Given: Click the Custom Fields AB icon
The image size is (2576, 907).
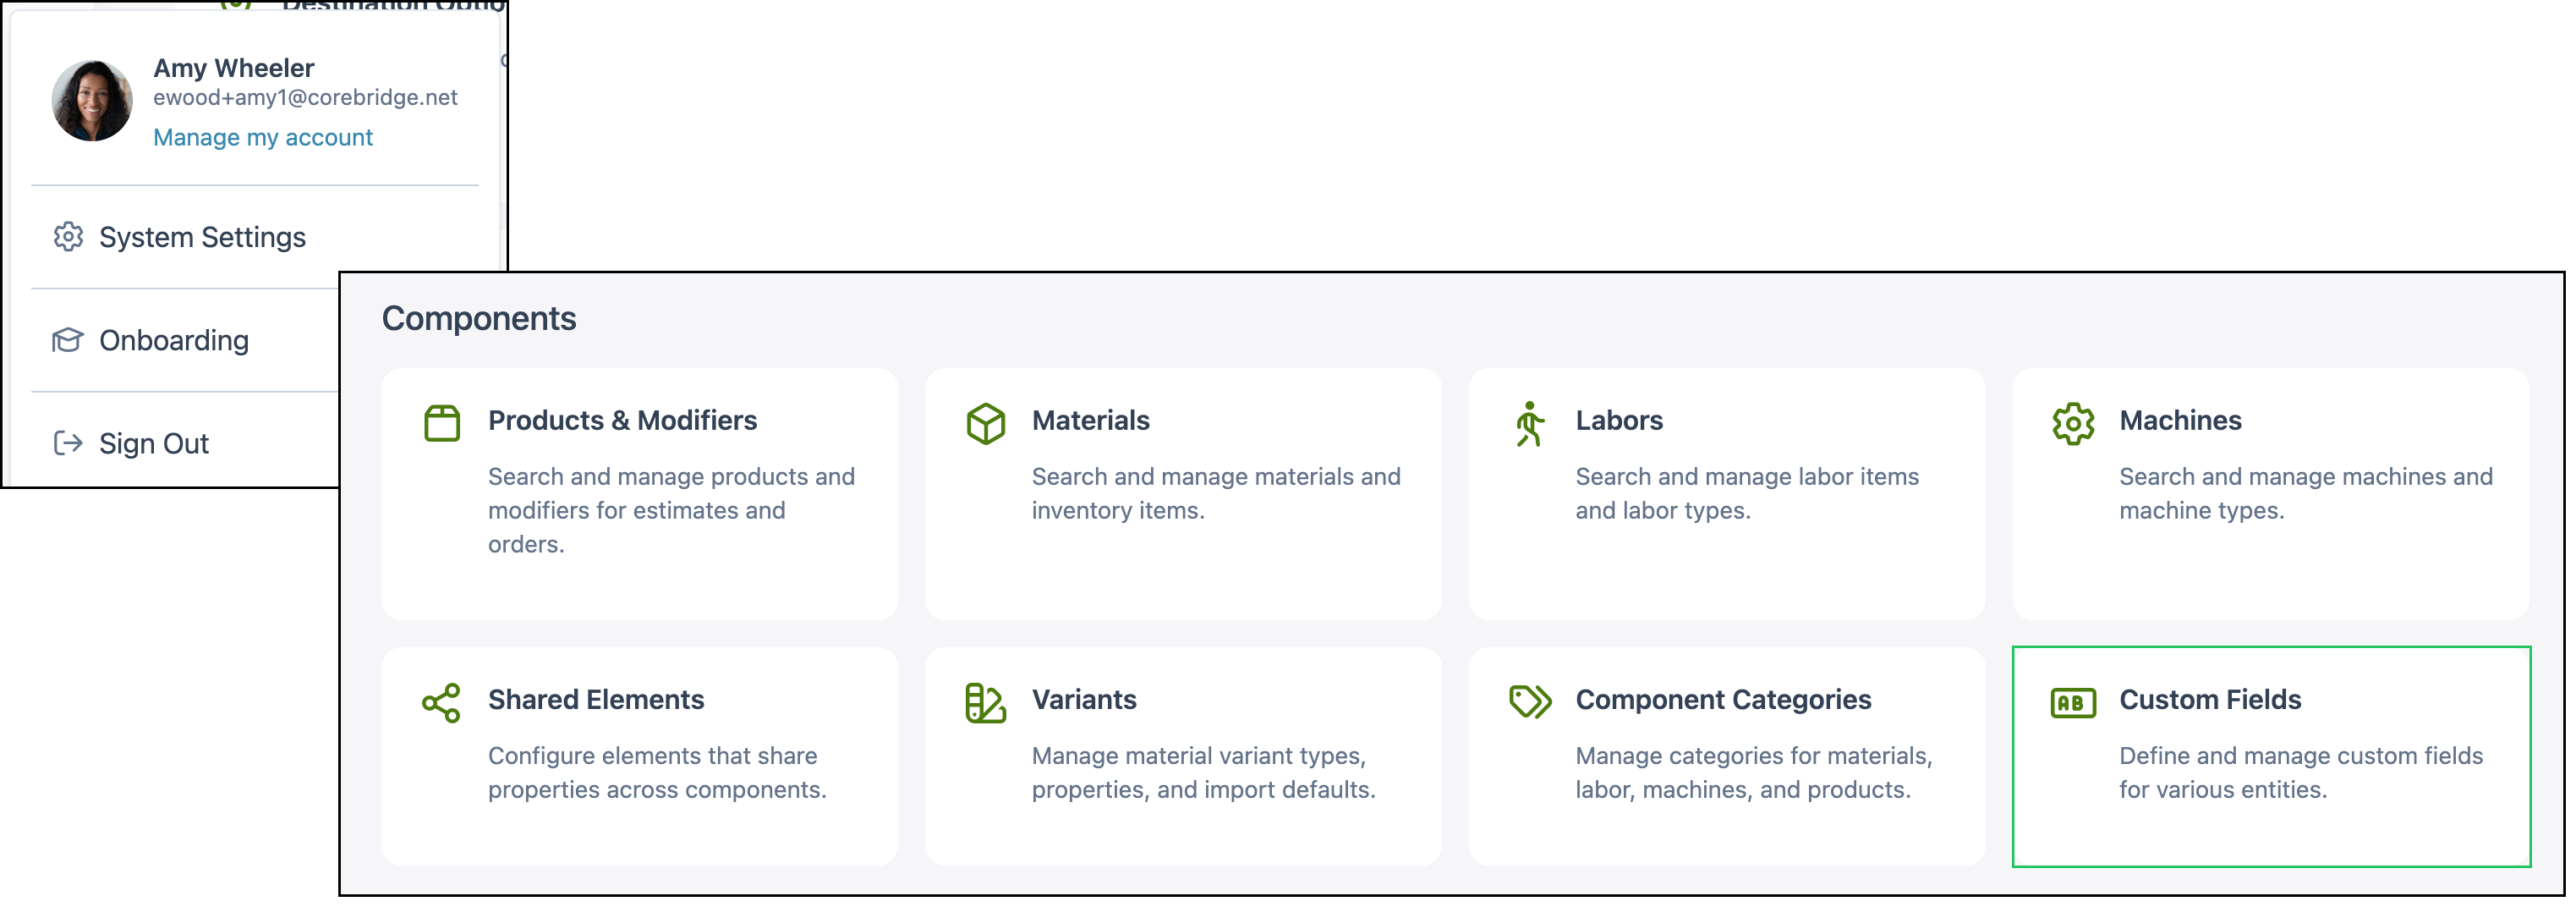Looking at the screenshot, I should point(2073,702).
